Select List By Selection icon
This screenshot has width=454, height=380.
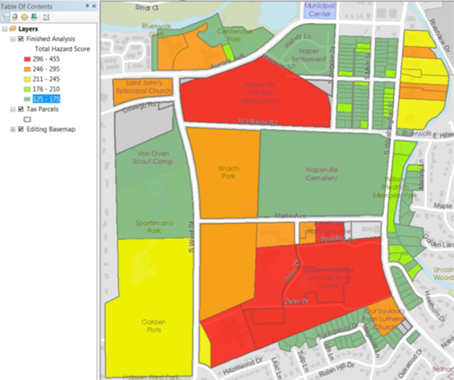[34, 17]
